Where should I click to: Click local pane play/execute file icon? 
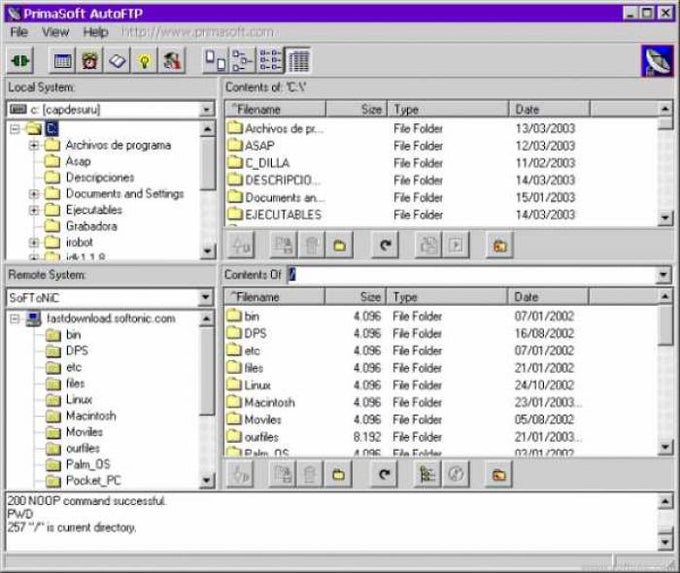pos(455,245)
